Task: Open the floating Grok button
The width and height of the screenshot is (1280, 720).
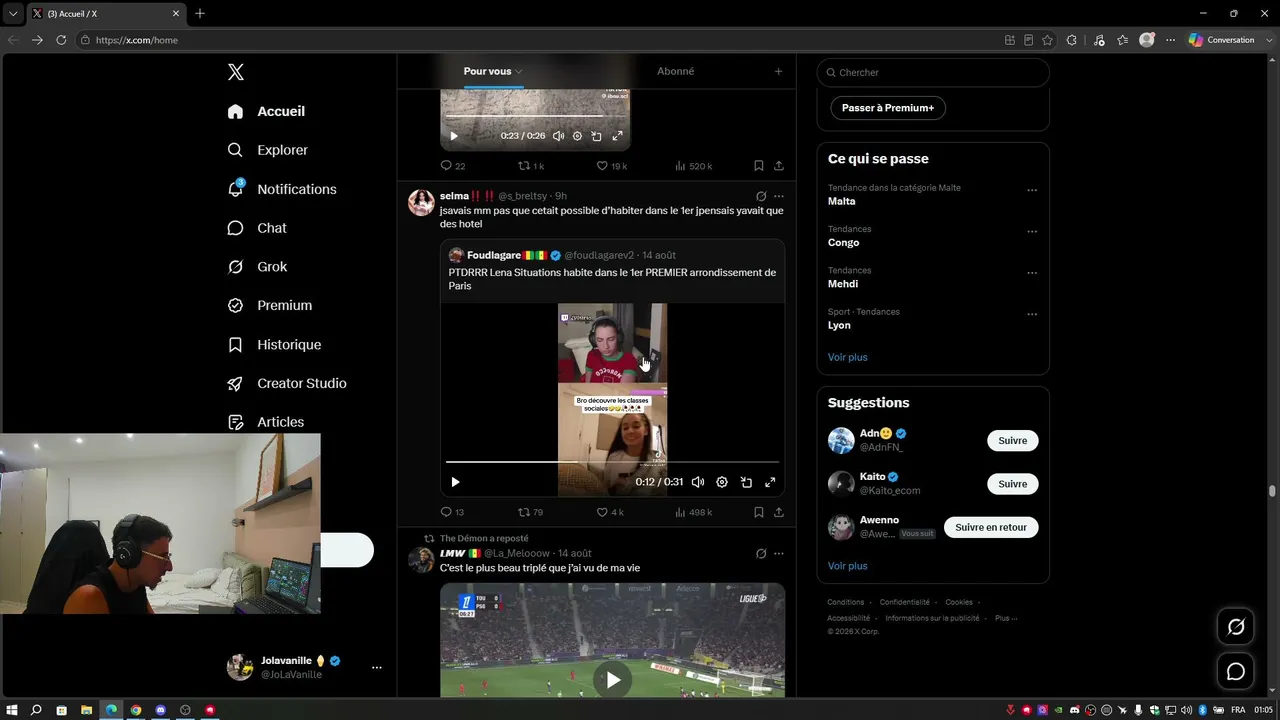Action: click(1236, 627)
